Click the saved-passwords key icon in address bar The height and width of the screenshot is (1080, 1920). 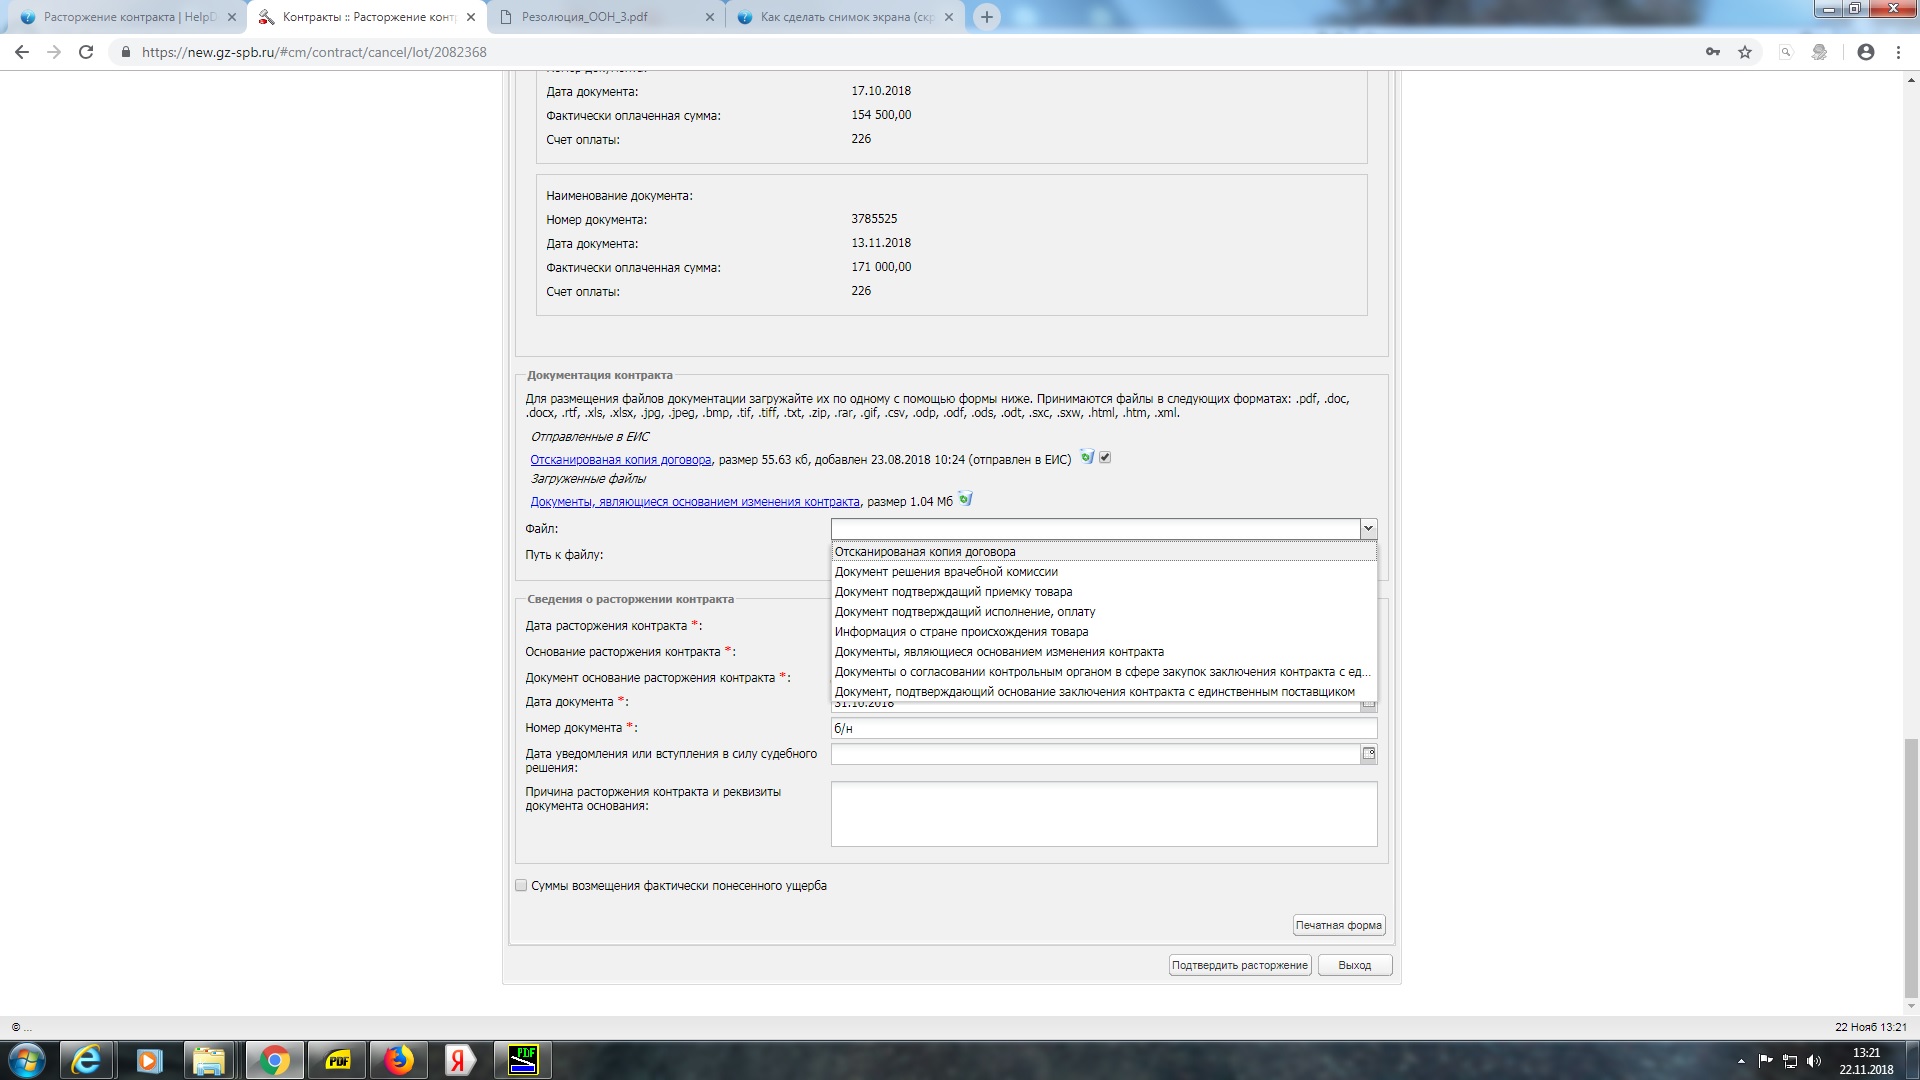pos(1713,52)
